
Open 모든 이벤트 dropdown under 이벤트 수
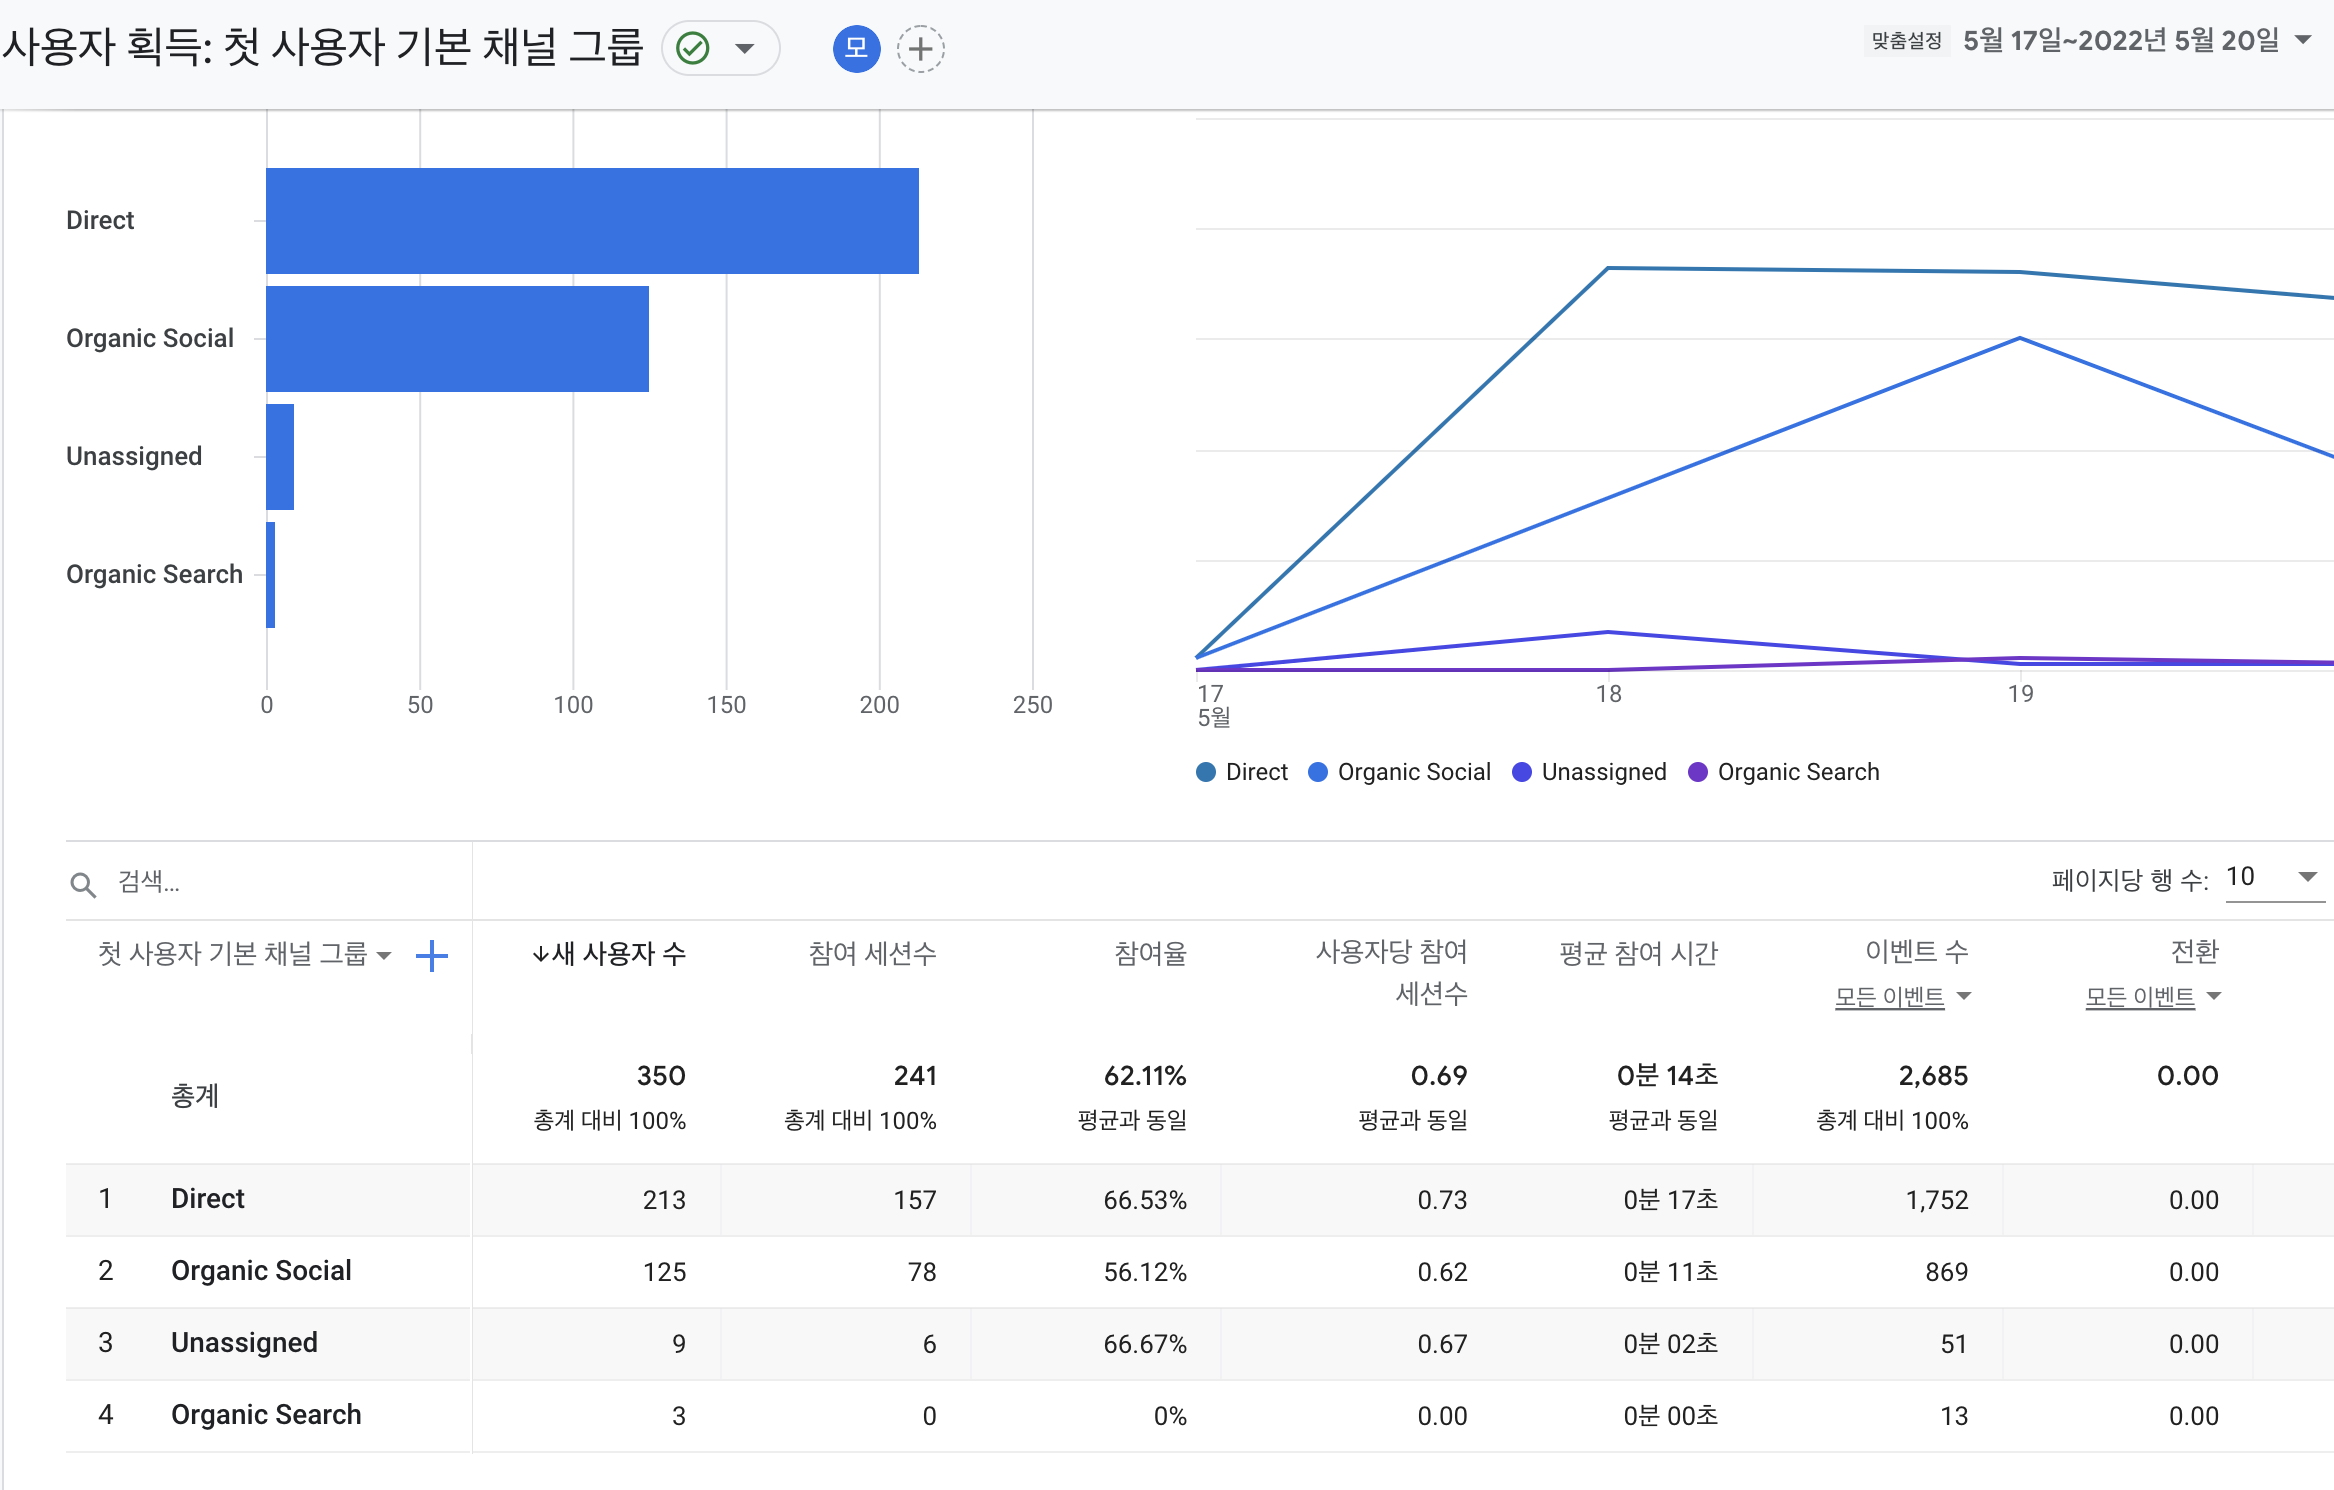[1902, 996]
